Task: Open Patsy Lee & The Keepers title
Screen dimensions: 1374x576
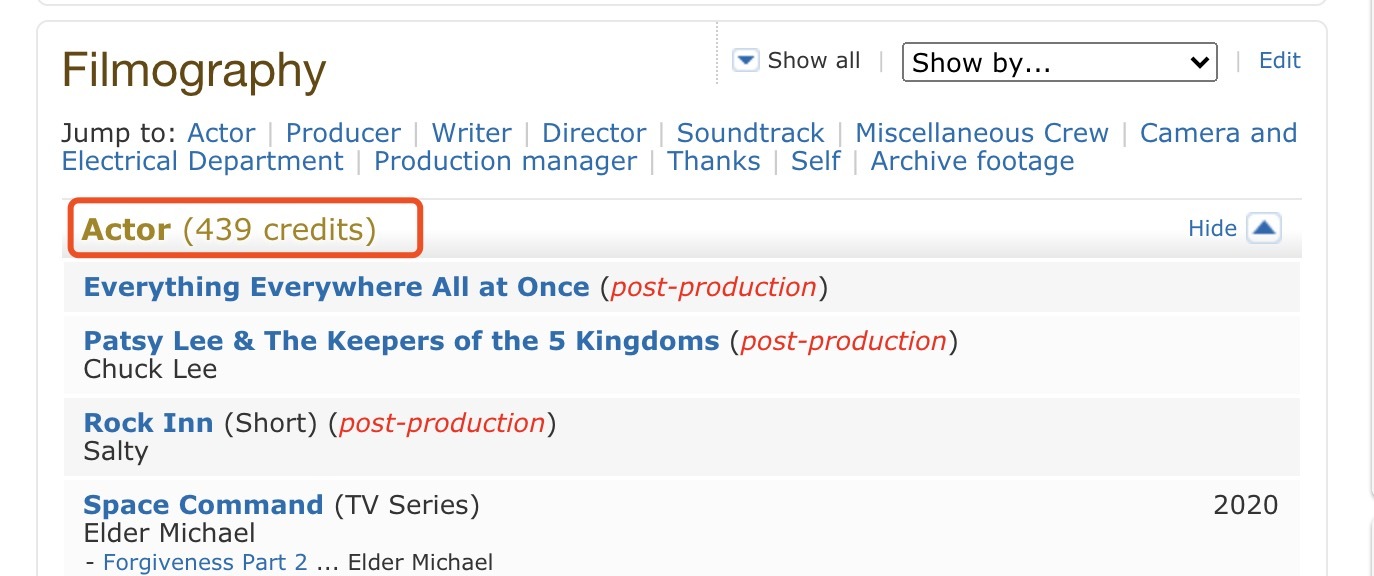Action: point(401,341)
